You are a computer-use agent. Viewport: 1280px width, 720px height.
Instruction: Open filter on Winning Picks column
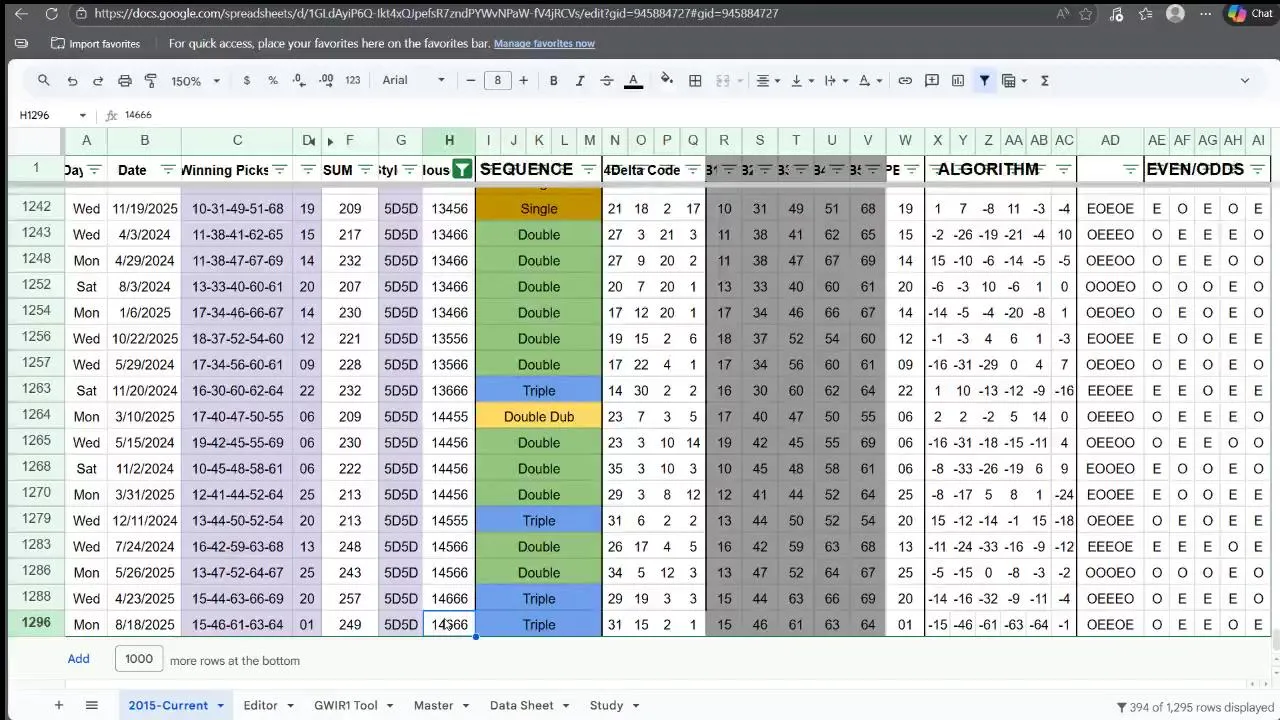280,170
